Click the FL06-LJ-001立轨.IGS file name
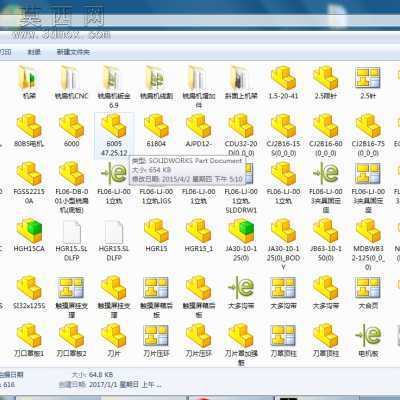This screenshot has width=400, height=400. (156, 196)
